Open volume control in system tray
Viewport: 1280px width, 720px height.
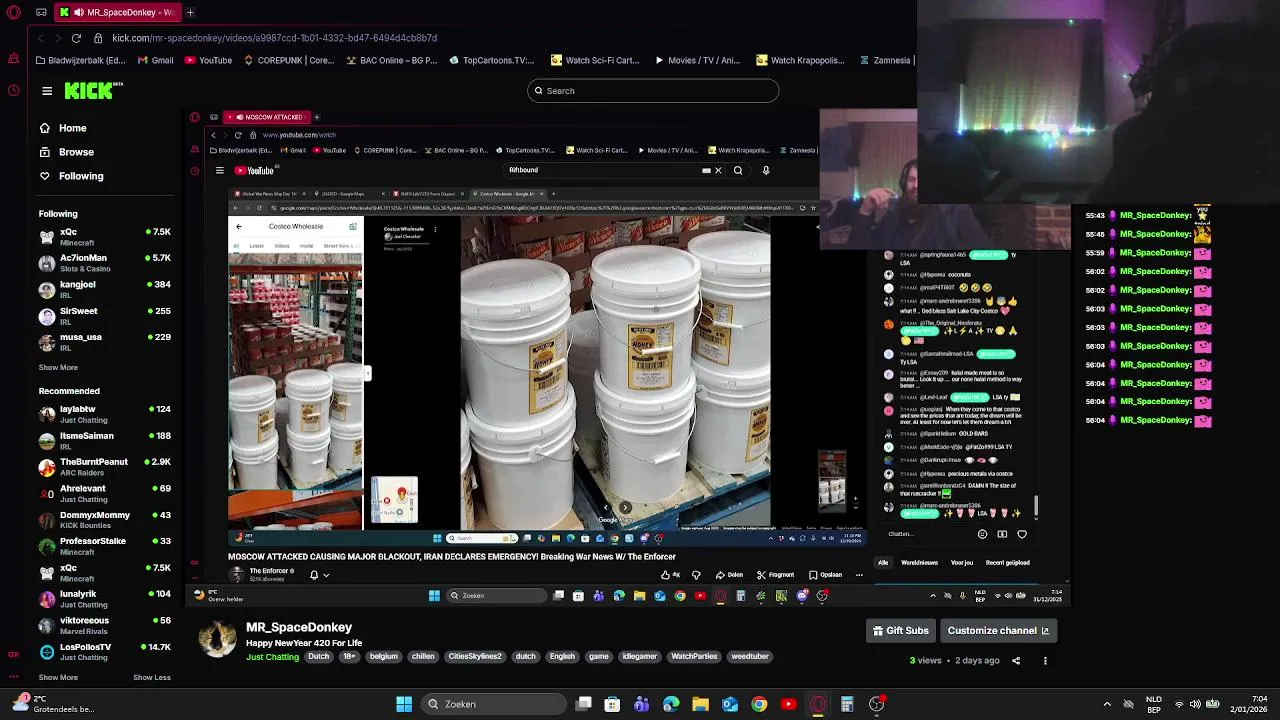[1195, 704]
